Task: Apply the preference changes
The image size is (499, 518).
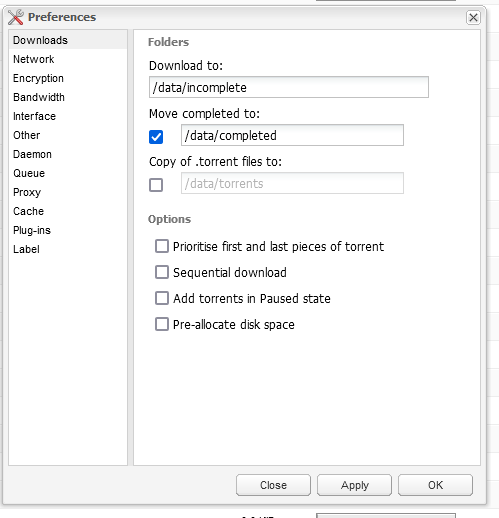Action: coord(354,485)
